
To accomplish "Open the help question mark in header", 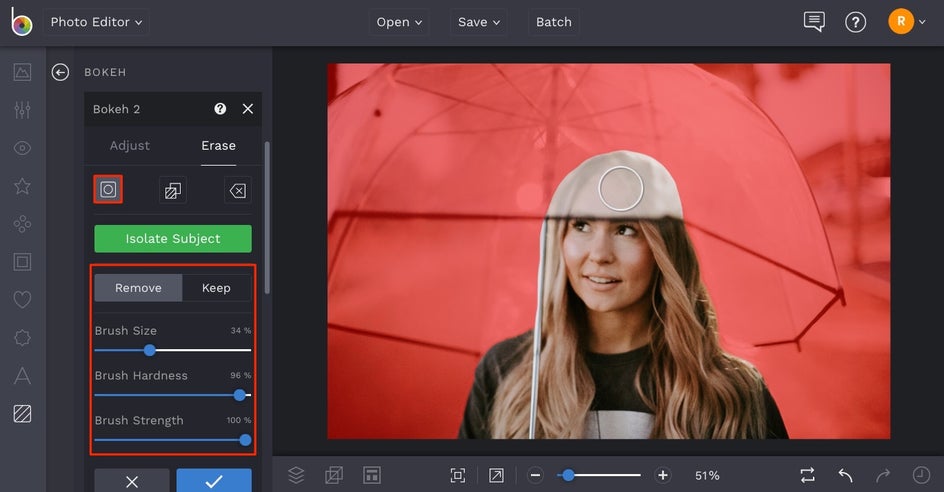I will [x=856, y=22].
